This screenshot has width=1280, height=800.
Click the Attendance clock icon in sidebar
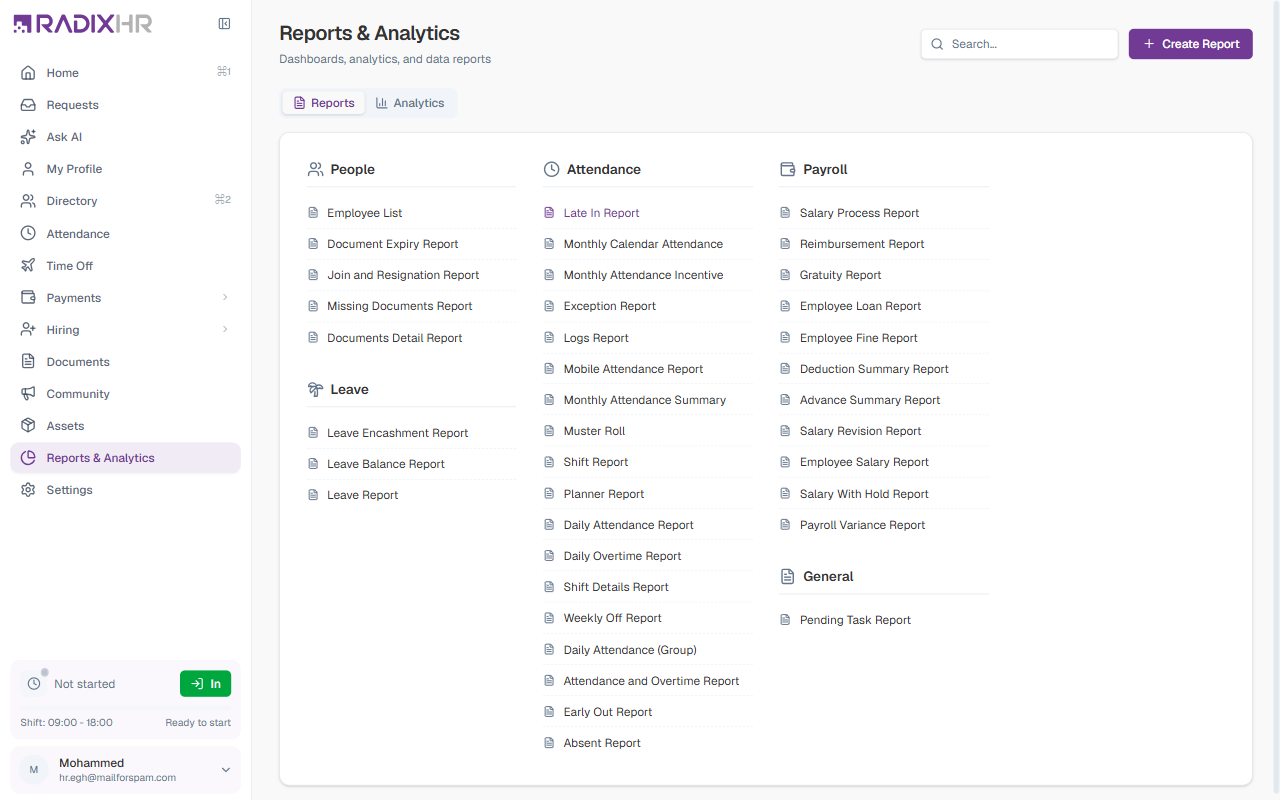28,234
